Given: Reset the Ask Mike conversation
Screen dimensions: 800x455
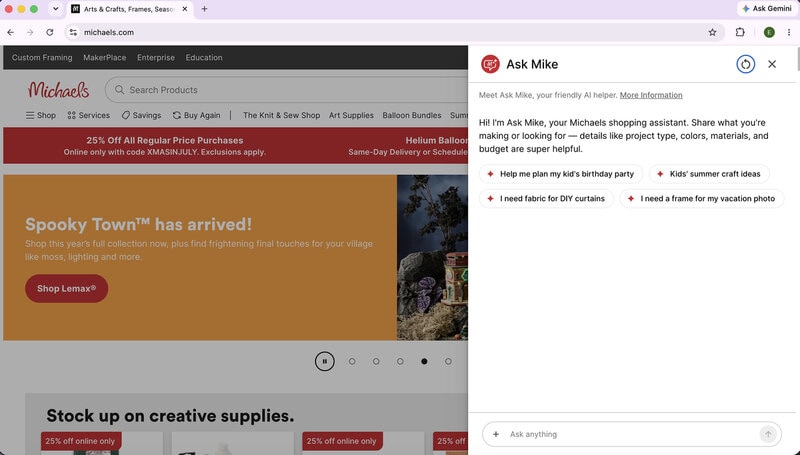Looking at the screenshot, I should (x=745, y=64).
